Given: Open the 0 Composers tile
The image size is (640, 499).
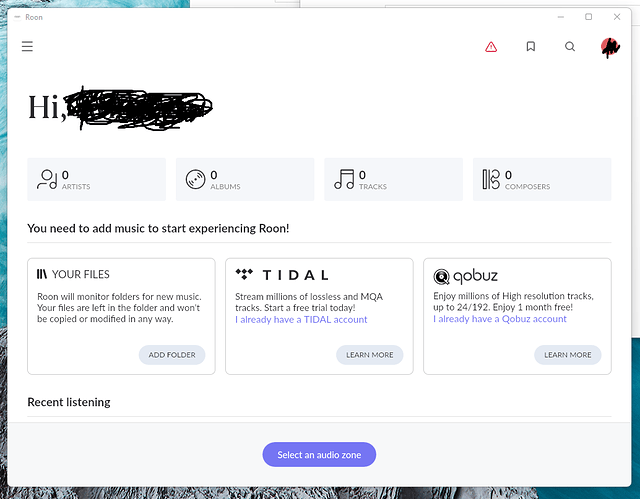Looking at the screenshot, I should click(542, 180).
